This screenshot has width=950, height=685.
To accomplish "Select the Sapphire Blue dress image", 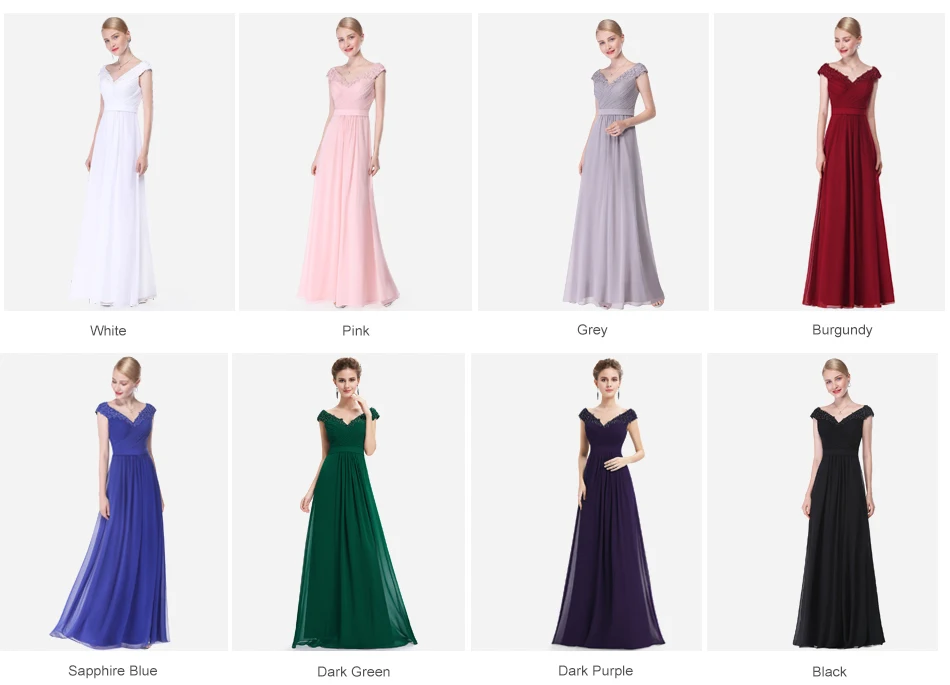I will tap(114, 502).
